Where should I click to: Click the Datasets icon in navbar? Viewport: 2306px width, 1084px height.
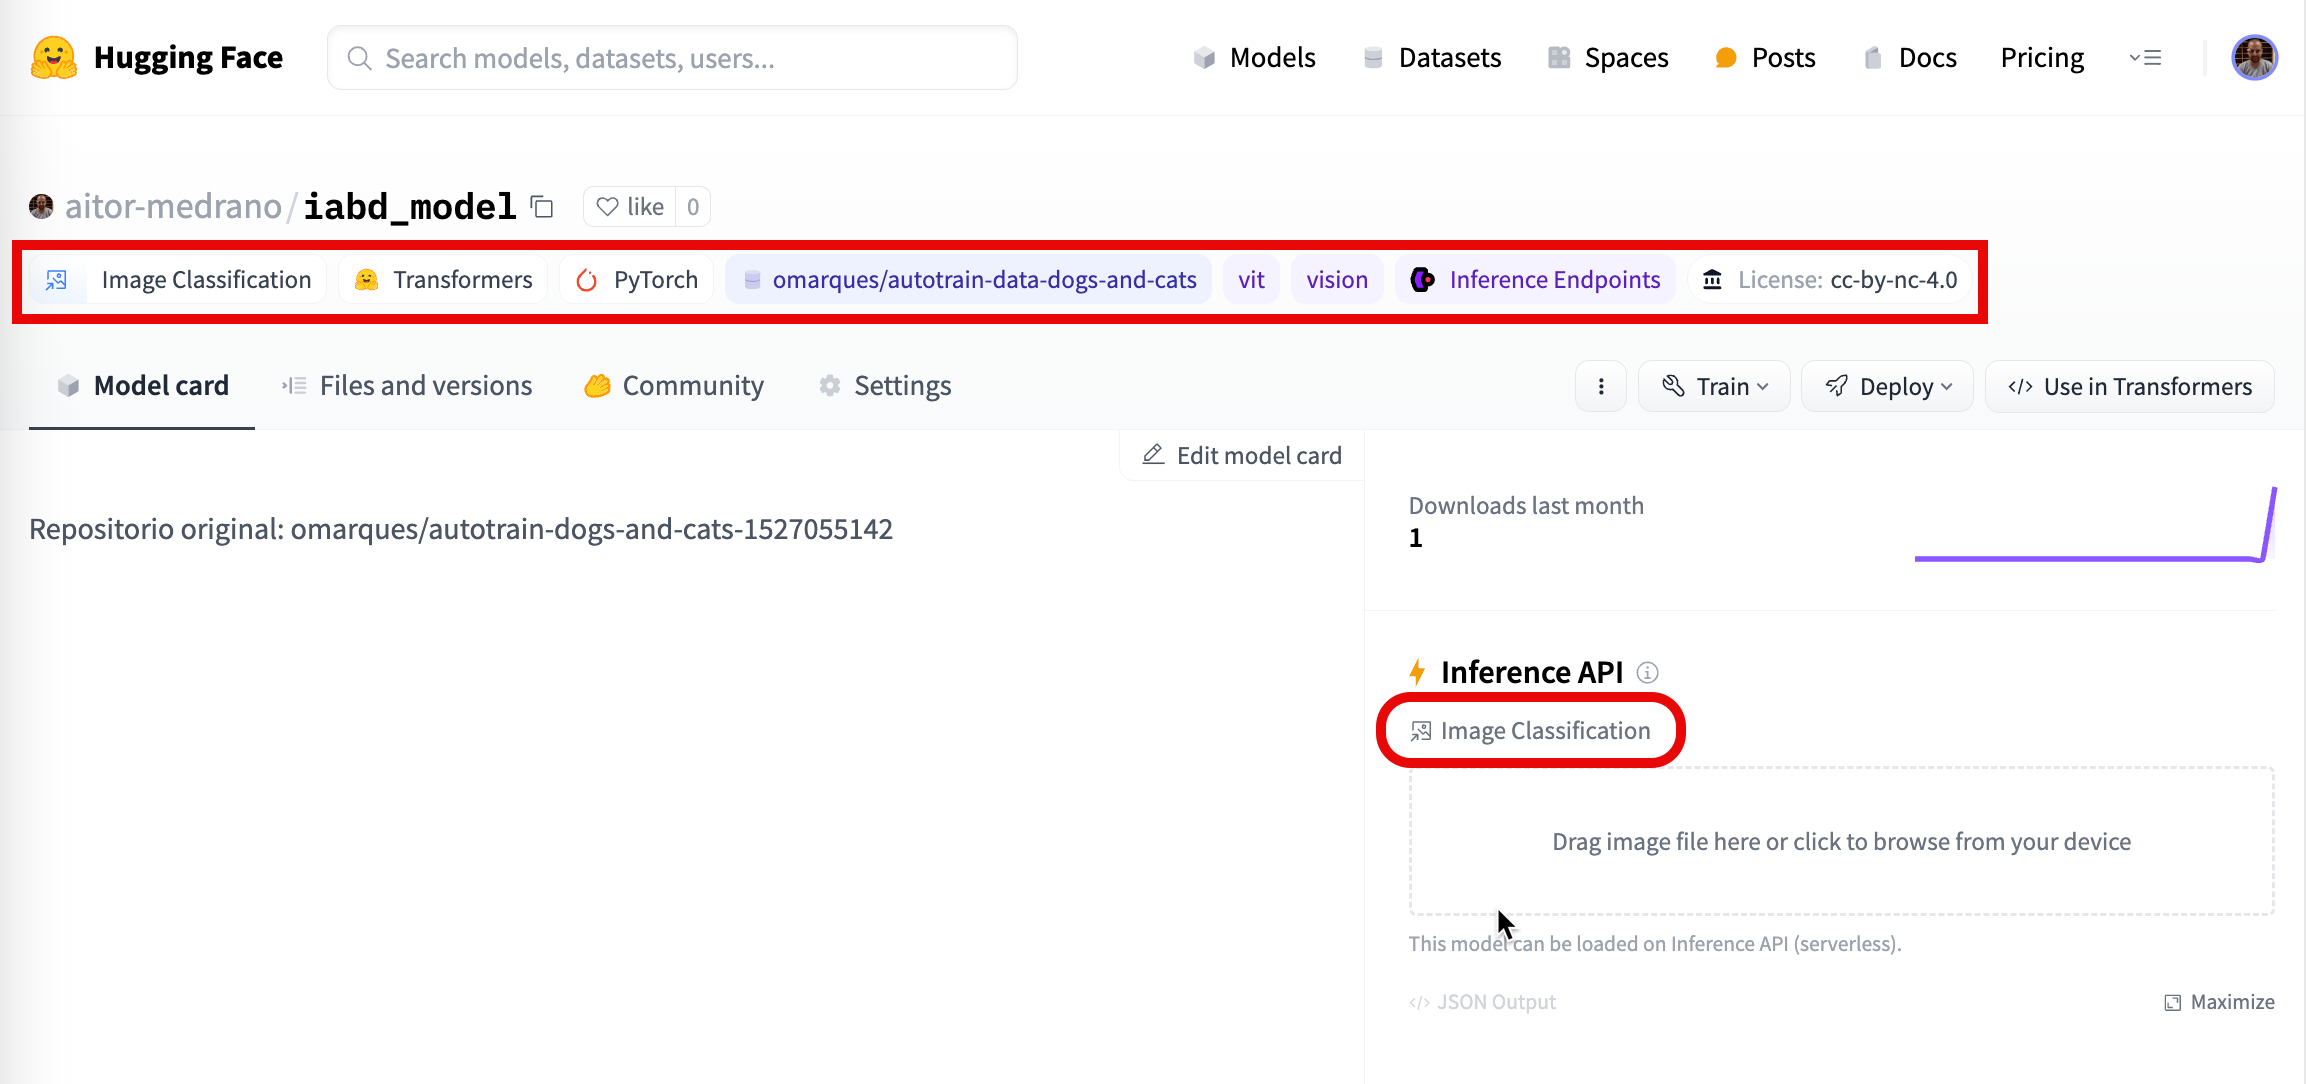pos(1373,58)
